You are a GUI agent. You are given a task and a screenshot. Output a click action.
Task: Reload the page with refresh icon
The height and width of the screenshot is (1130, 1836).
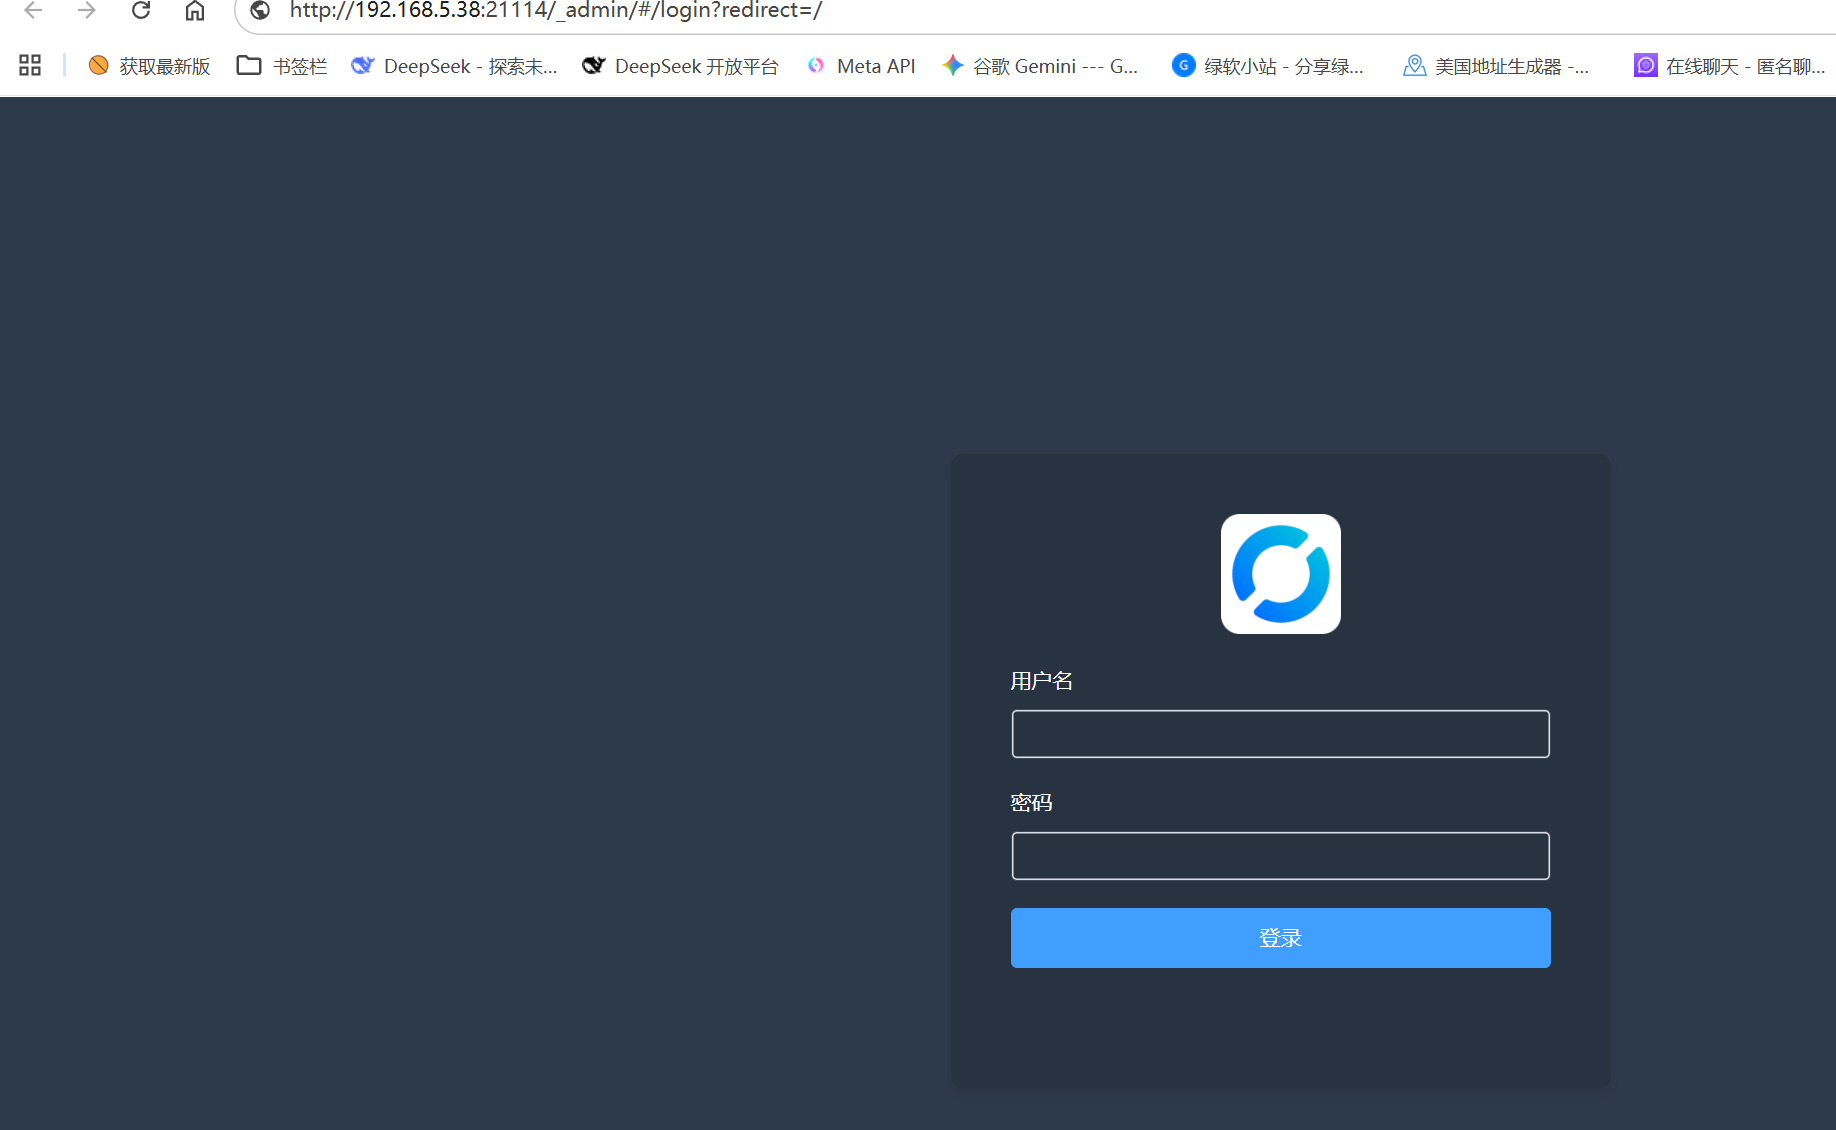click(x=141, y=11)
